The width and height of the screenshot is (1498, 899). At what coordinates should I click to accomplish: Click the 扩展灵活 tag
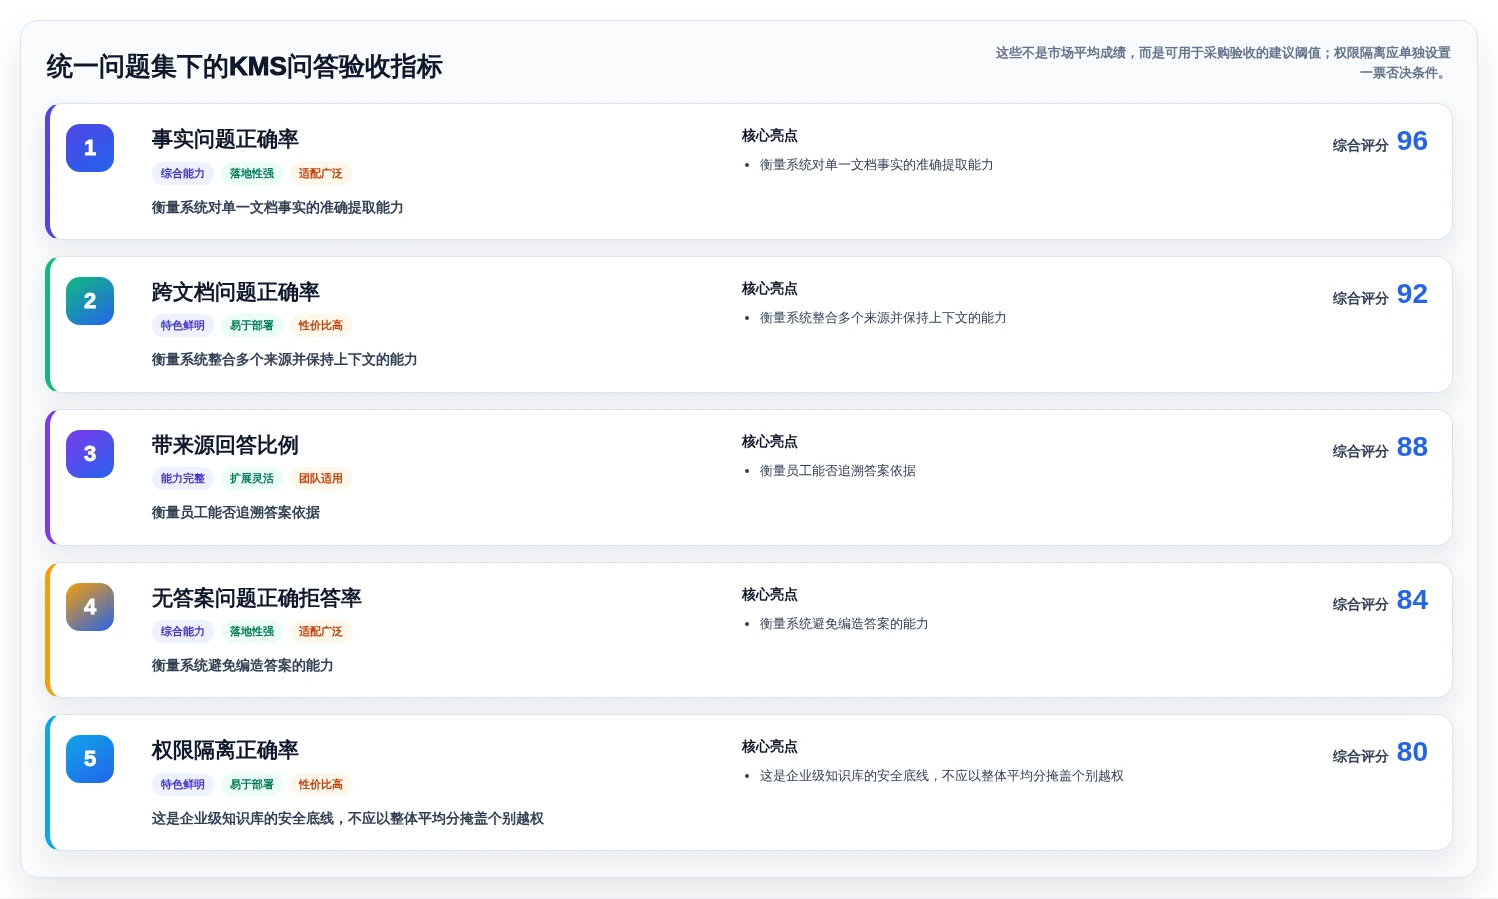point(252,478)
